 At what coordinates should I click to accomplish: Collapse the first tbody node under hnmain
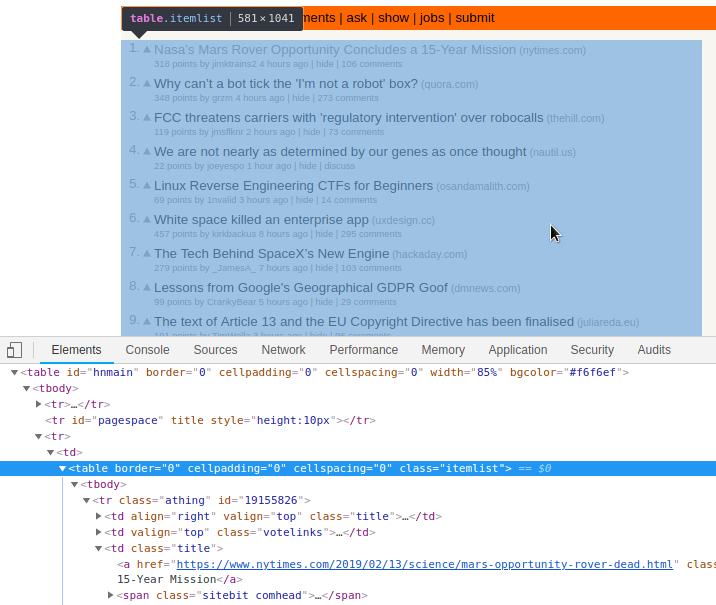point(26,389)
